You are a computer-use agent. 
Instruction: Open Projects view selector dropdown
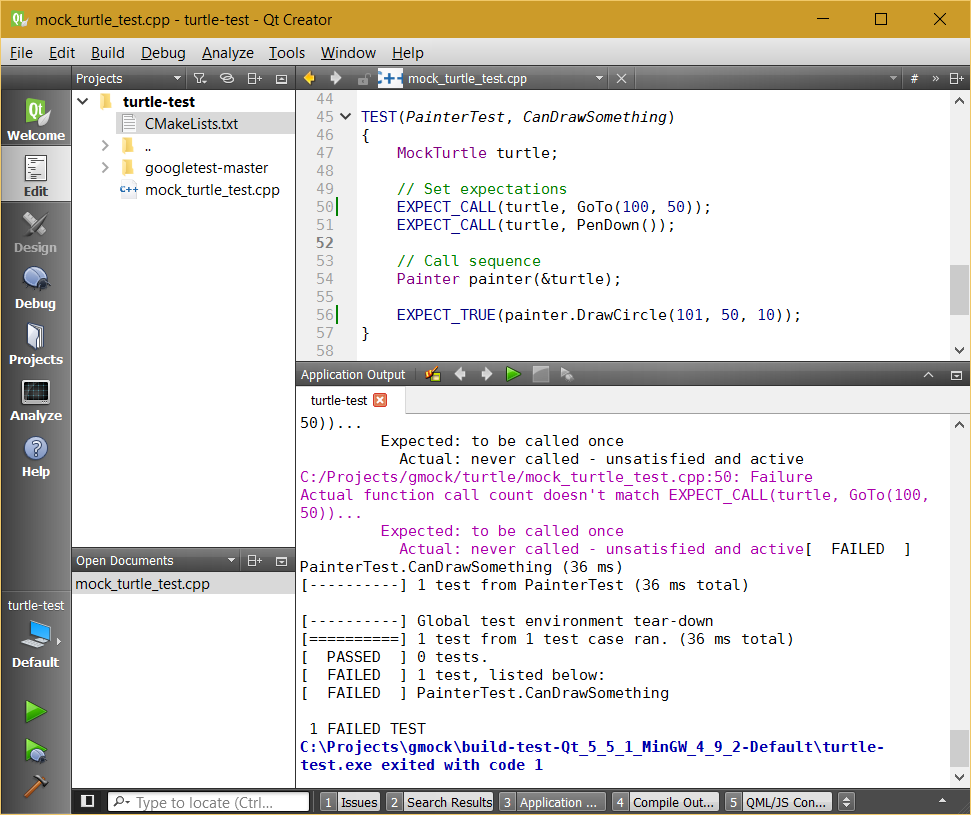pyautogui.click(x=128, y=79)
